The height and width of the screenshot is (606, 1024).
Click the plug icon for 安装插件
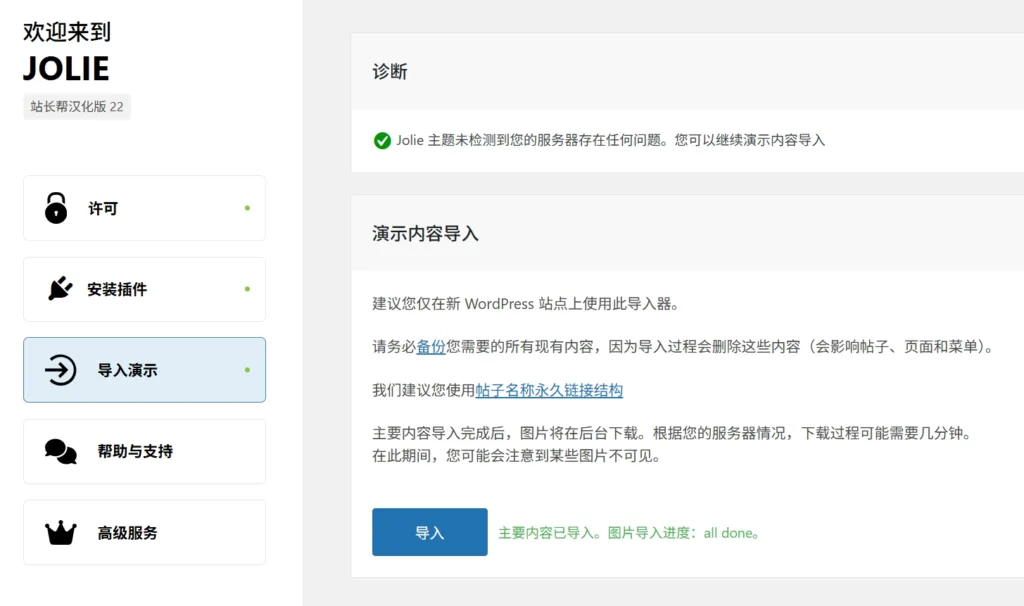(60, 289)
